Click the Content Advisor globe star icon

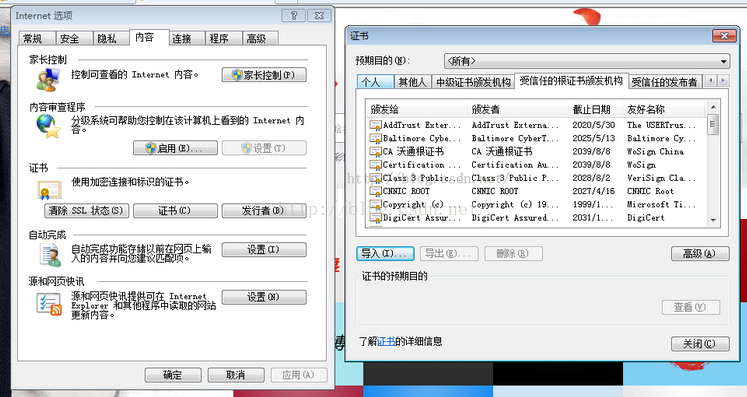coord(48,126)
